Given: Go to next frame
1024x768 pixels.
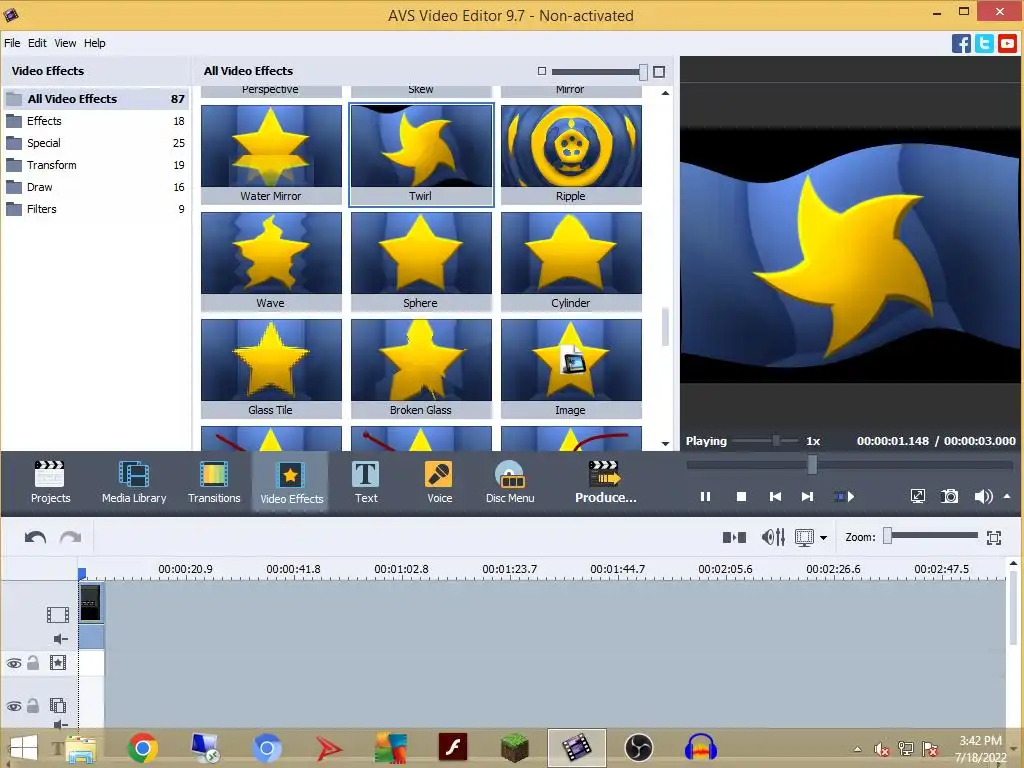Looking at the screenshot, I should (x=807, y=497).
